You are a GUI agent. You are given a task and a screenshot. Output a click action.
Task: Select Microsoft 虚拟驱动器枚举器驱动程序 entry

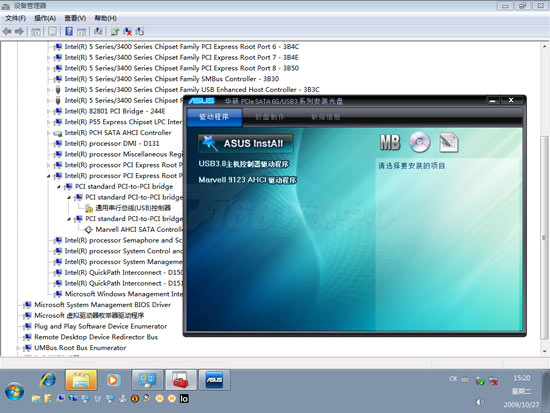(x=89, y=316)
